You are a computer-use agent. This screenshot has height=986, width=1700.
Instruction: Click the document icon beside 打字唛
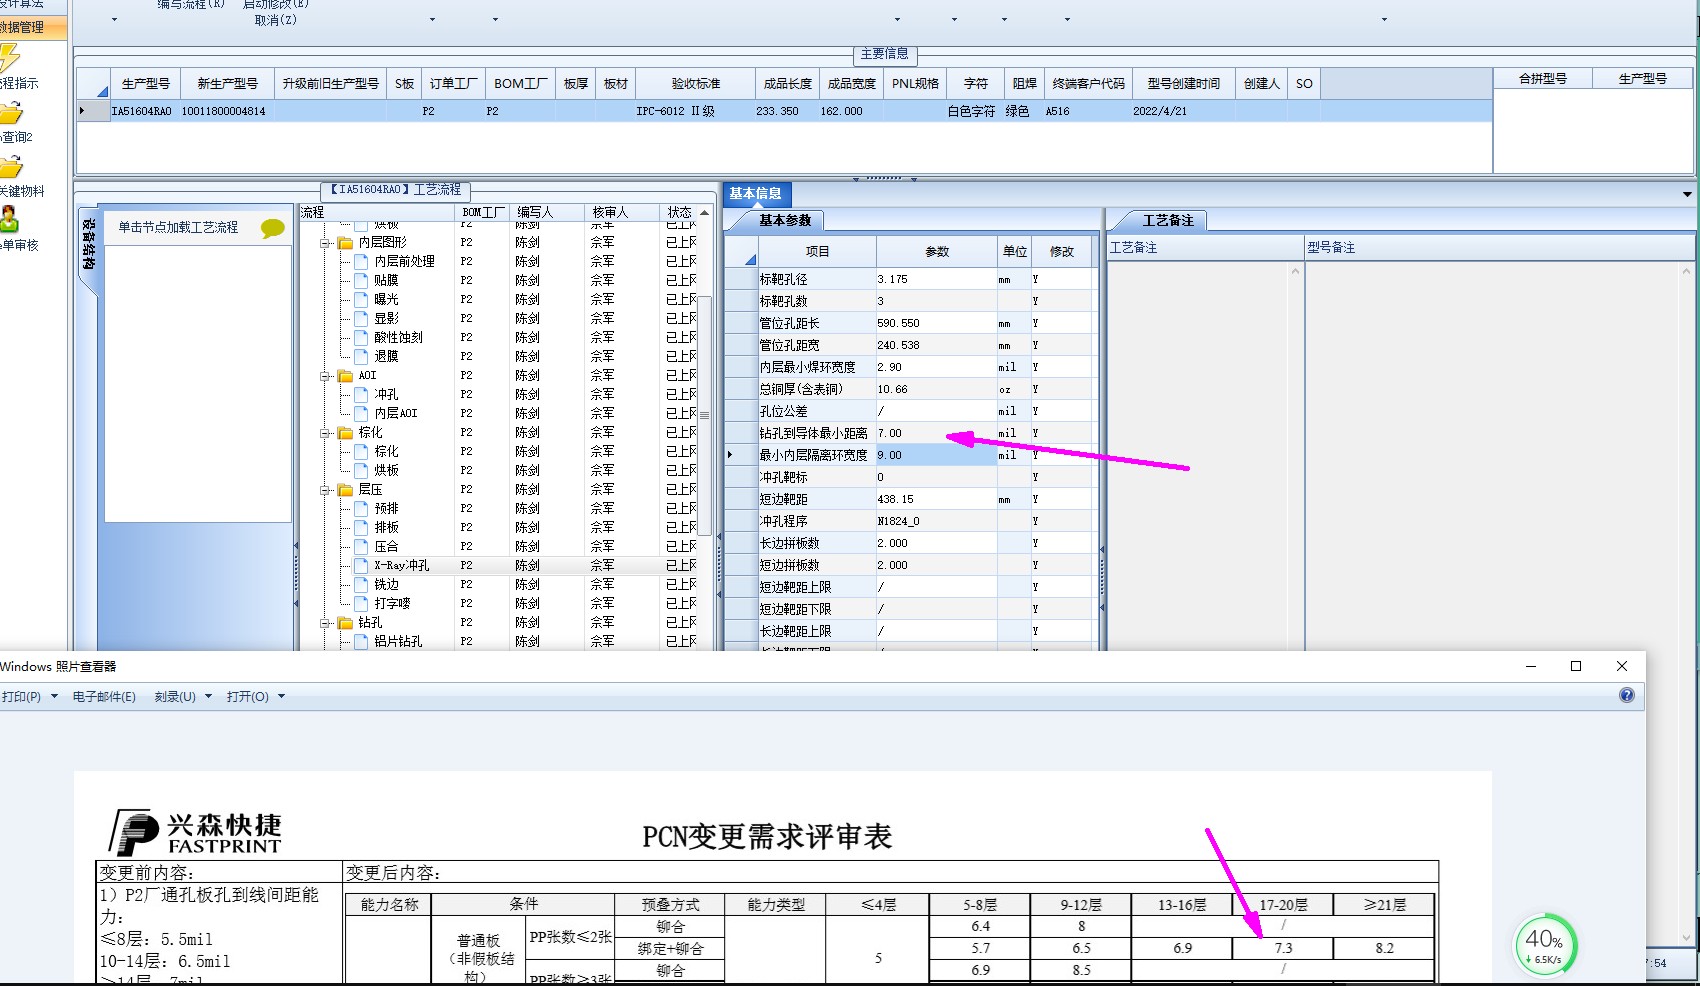tap(361, 603)
